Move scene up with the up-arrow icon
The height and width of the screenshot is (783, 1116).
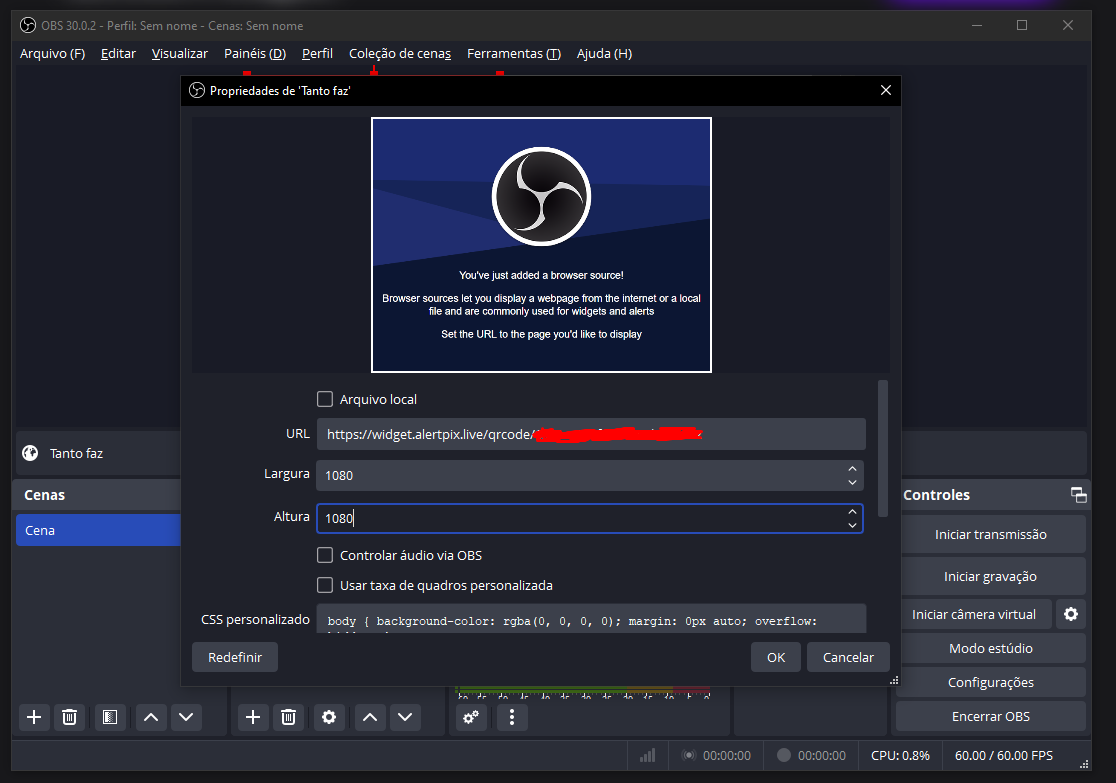[x=151, y=717]
